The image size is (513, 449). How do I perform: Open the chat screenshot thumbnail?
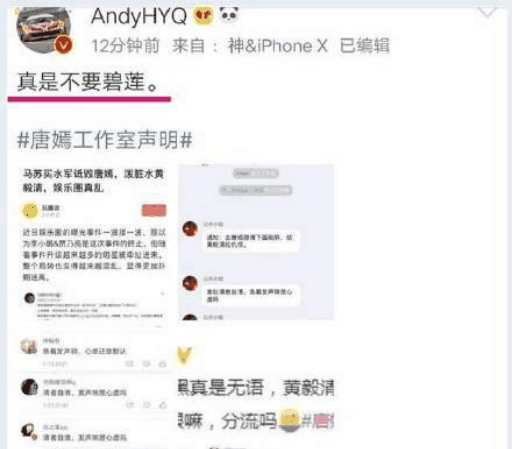pos(256,242)
